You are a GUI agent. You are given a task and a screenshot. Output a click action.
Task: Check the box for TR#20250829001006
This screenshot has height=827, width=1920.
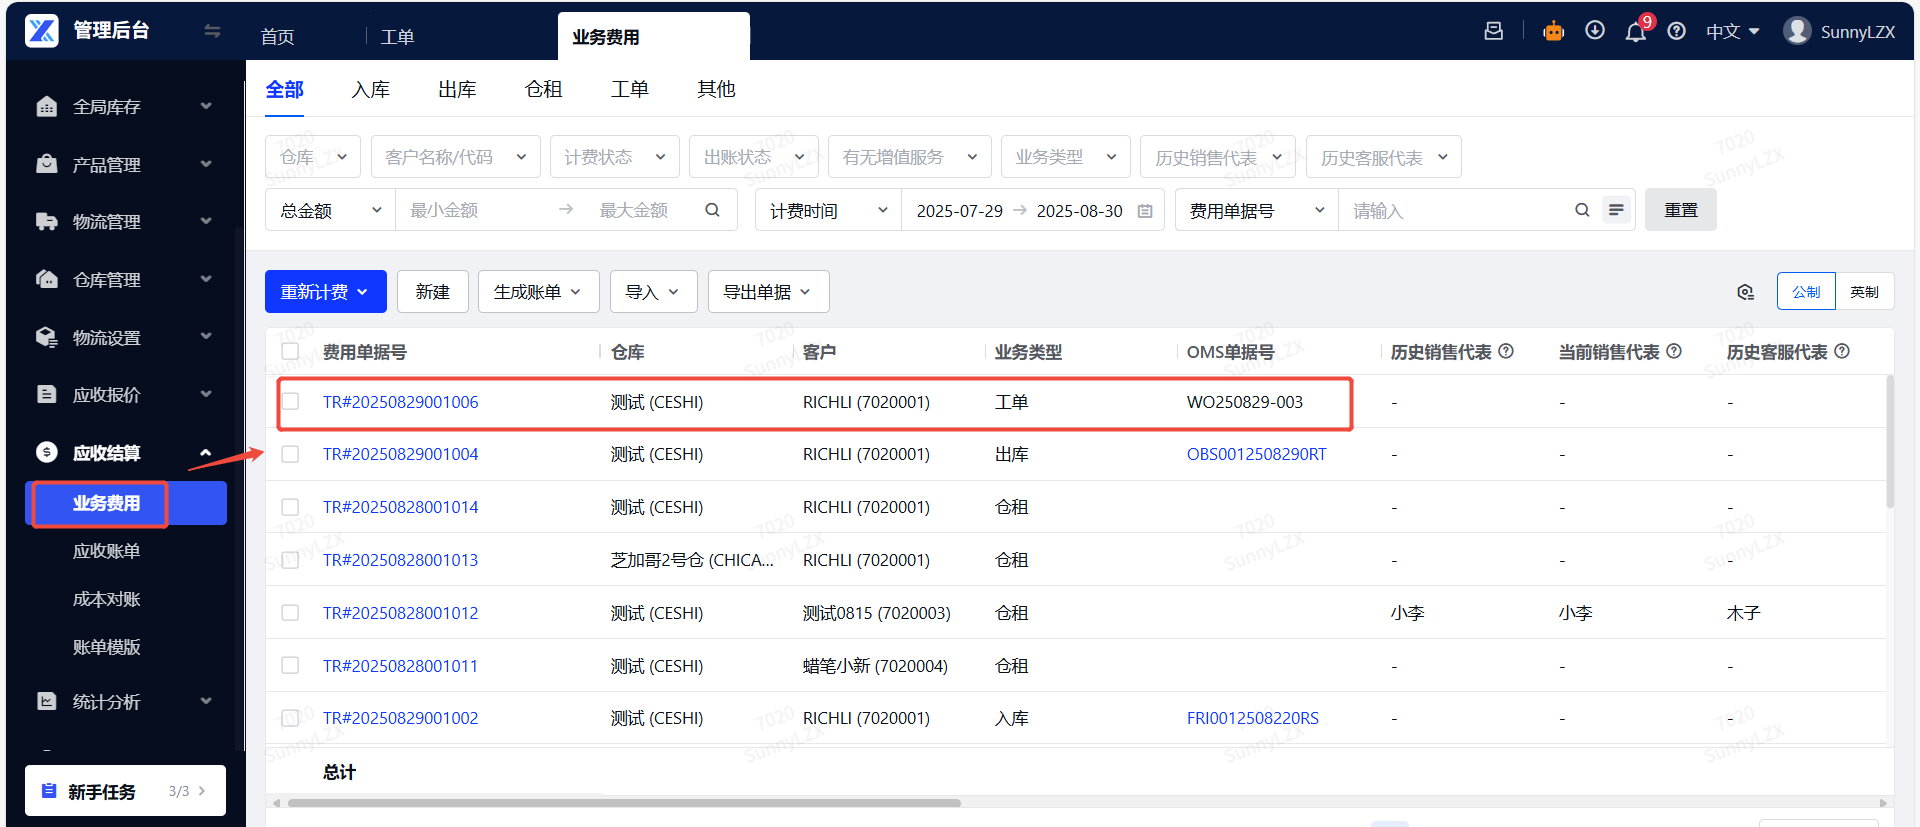(x=290, y=402)
